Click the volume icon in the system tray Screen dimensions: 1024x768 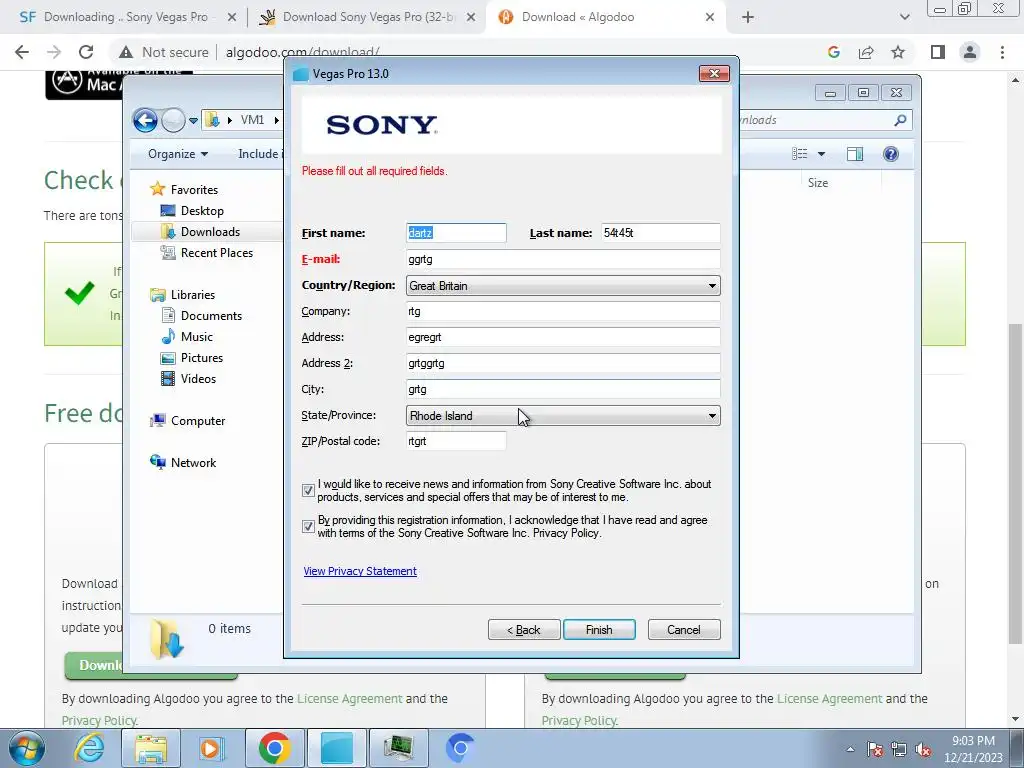coord(923,750)
